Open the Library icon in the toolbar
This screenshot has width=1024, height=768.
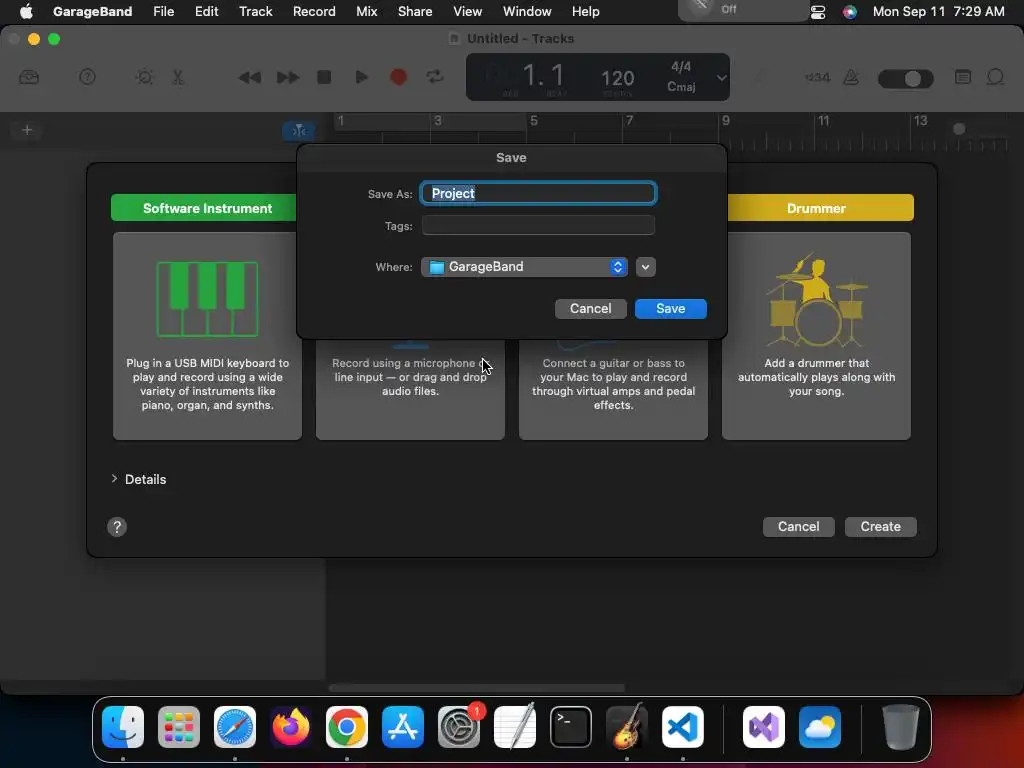click(x=29, y=77)
